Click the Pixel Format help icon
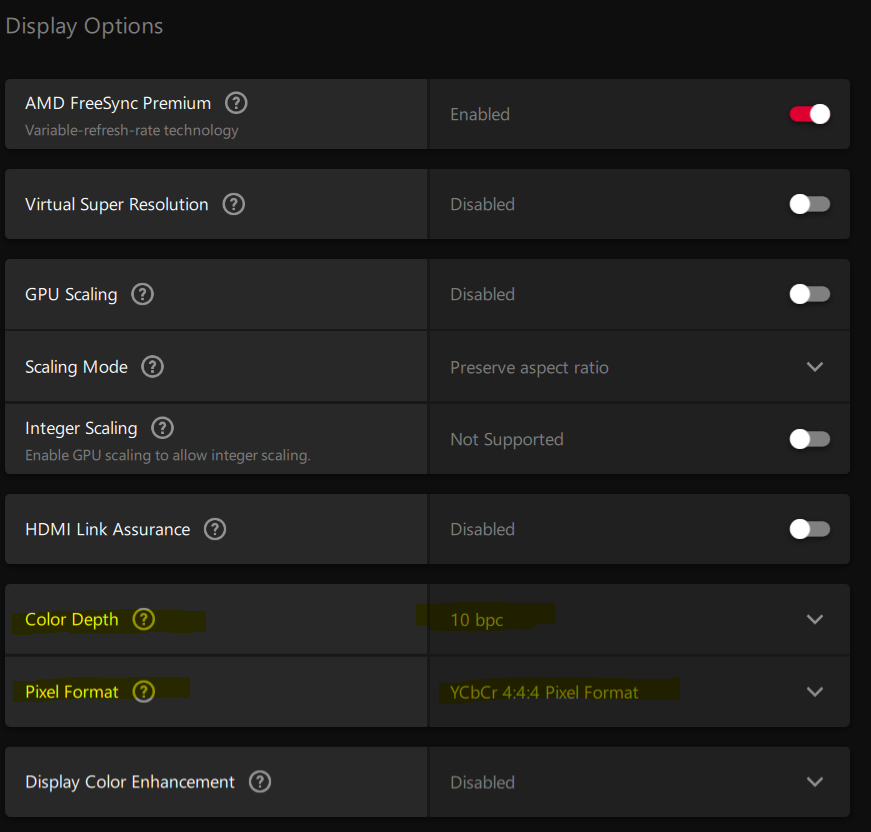The width and height of the screenshot is (871, 832). tap(144, 692)
